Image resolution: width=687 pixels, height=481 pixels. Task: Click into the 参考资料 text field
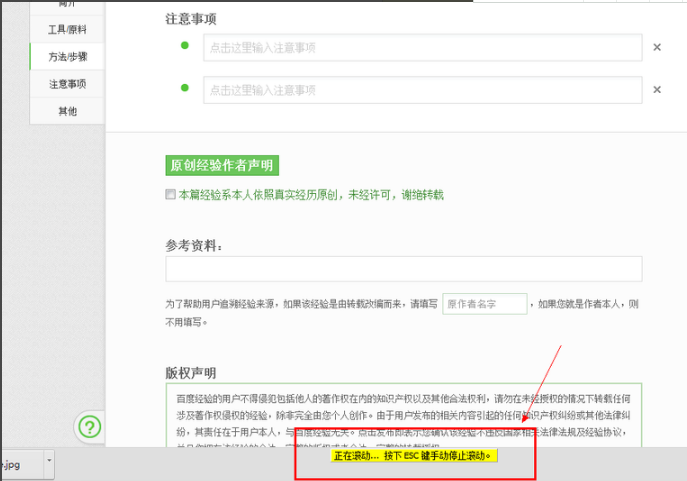404,269
